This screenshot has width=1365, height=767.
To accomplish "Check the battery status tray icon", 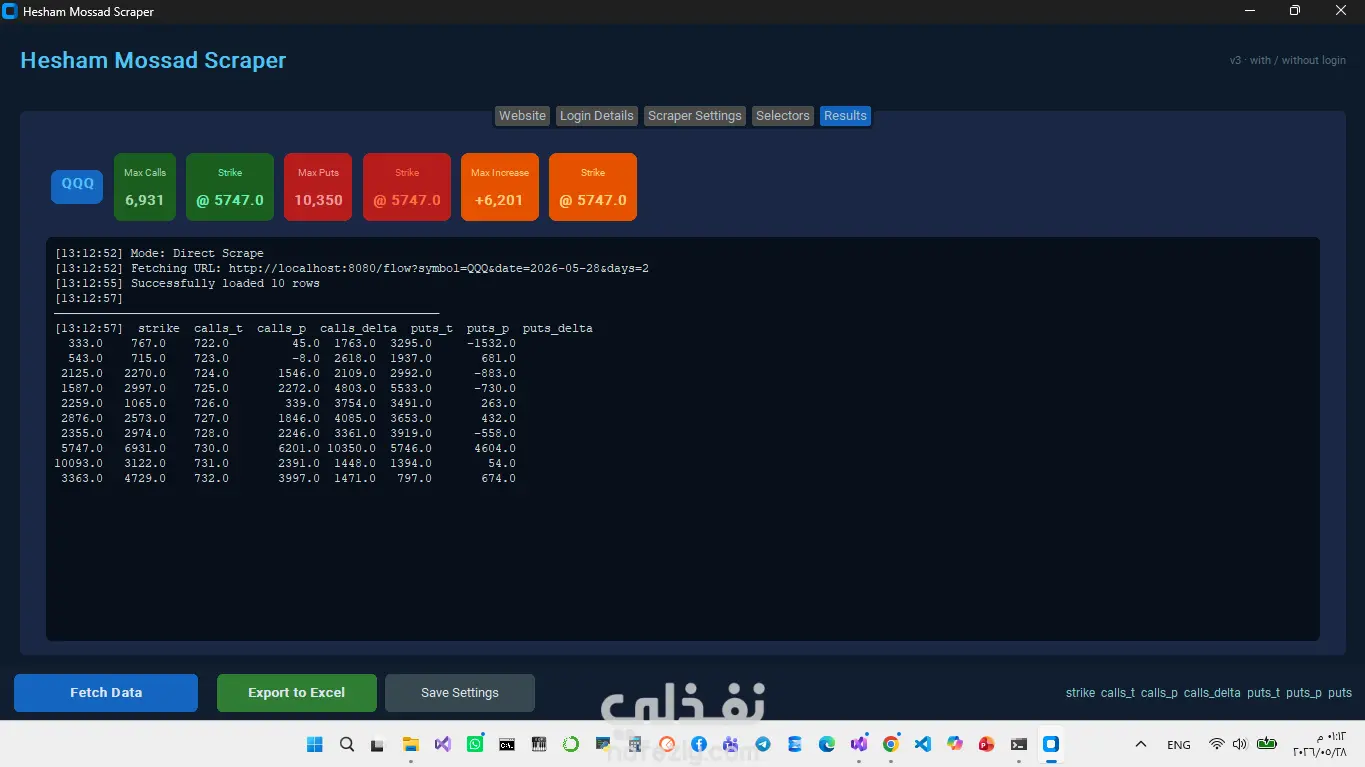I will click(x=1267, y=744).
